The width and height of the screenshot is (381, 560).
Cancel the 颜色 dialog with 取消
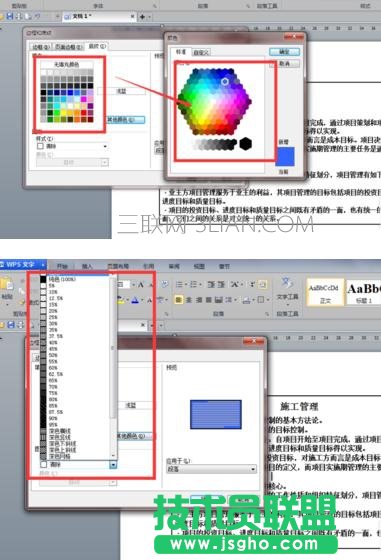click(284, 64)
